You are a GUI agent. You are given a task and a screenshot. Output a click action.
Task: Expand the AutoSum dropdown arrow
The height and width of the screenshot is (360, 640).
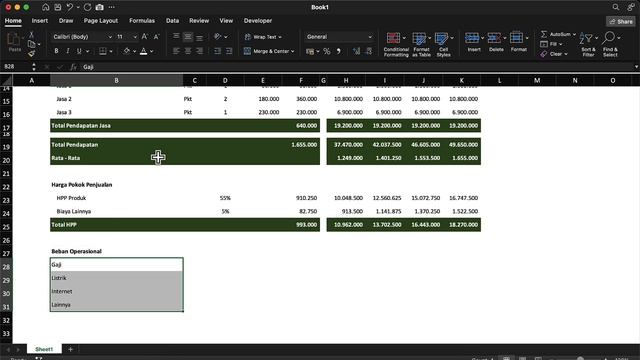tap(574, 34)
